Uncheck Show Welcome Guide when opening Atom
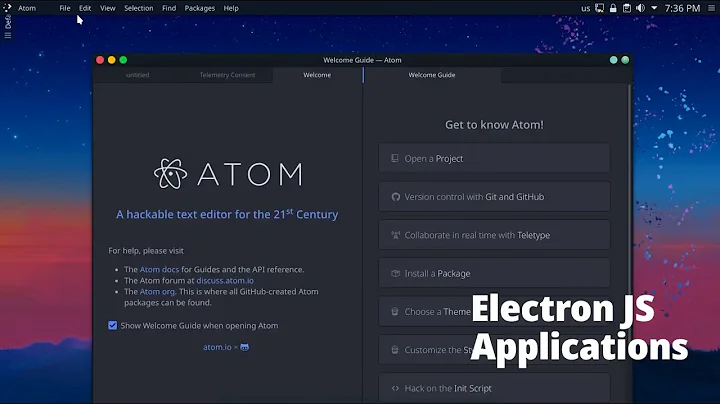Screen dimensions: 720x404 point(113,326)
